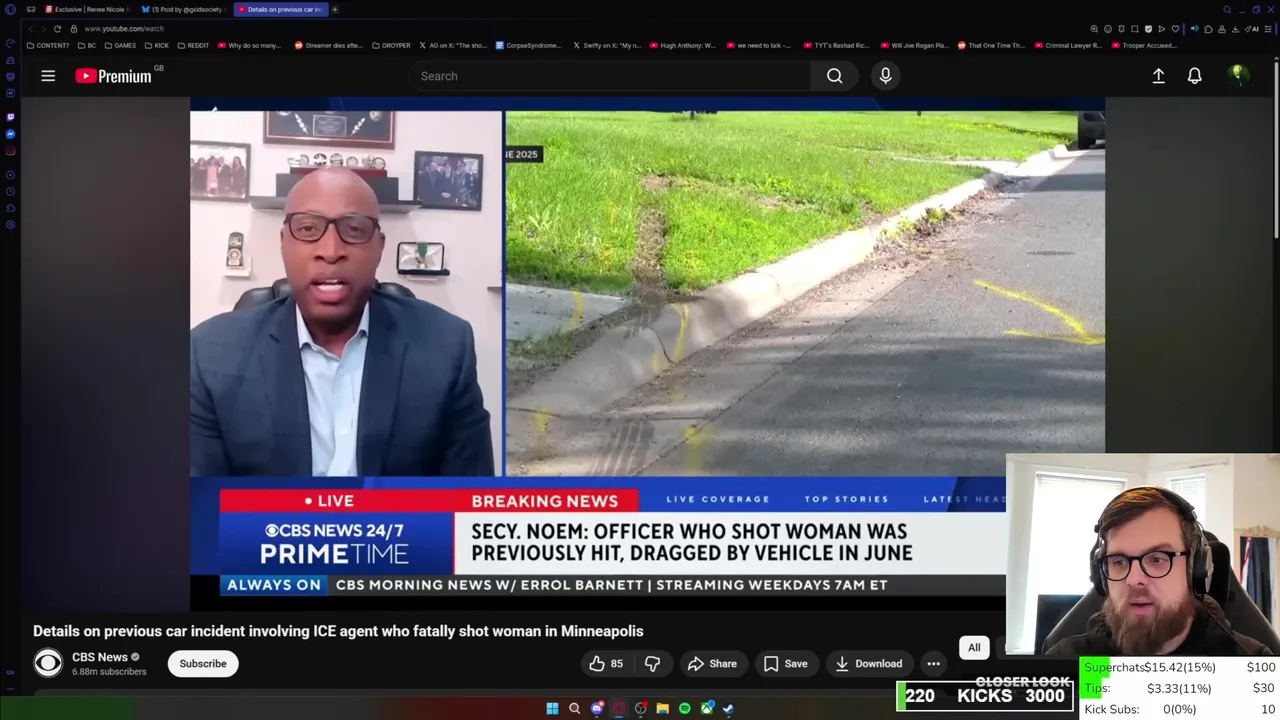Open the Will Joe Rogan bookmark
This screenshot has height=720, width=1280.
coord(914,45)
